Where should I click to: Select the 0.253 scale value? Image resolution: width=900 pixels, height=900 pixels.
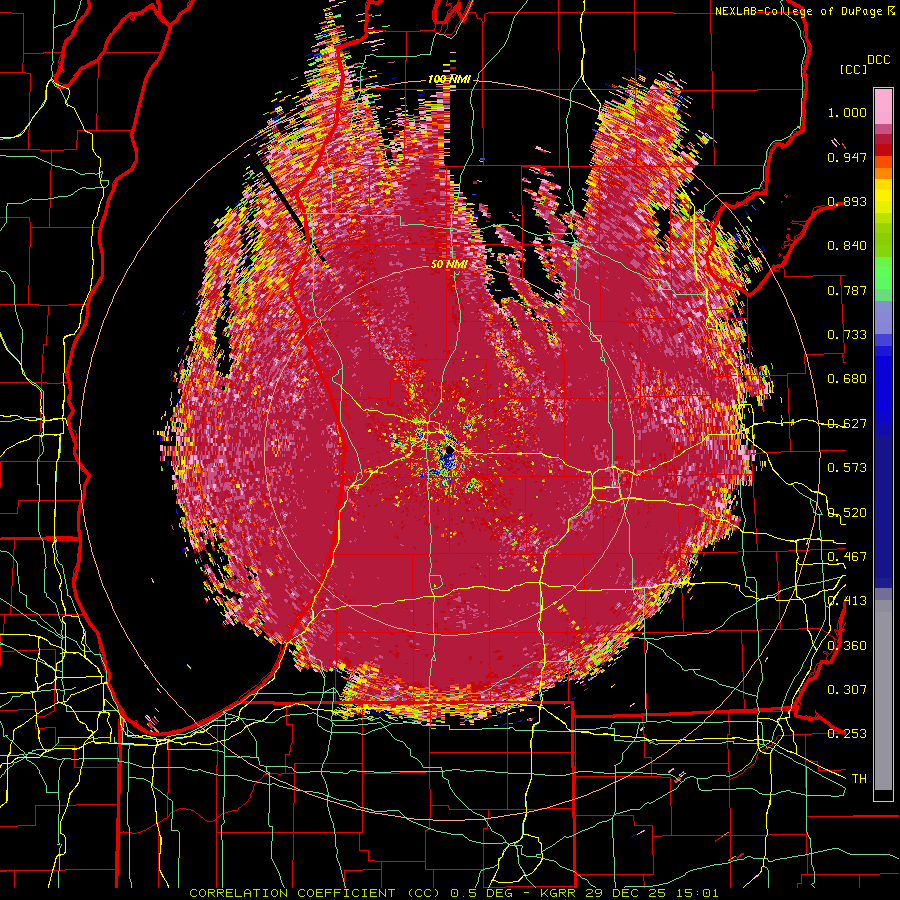pos(847,734)
